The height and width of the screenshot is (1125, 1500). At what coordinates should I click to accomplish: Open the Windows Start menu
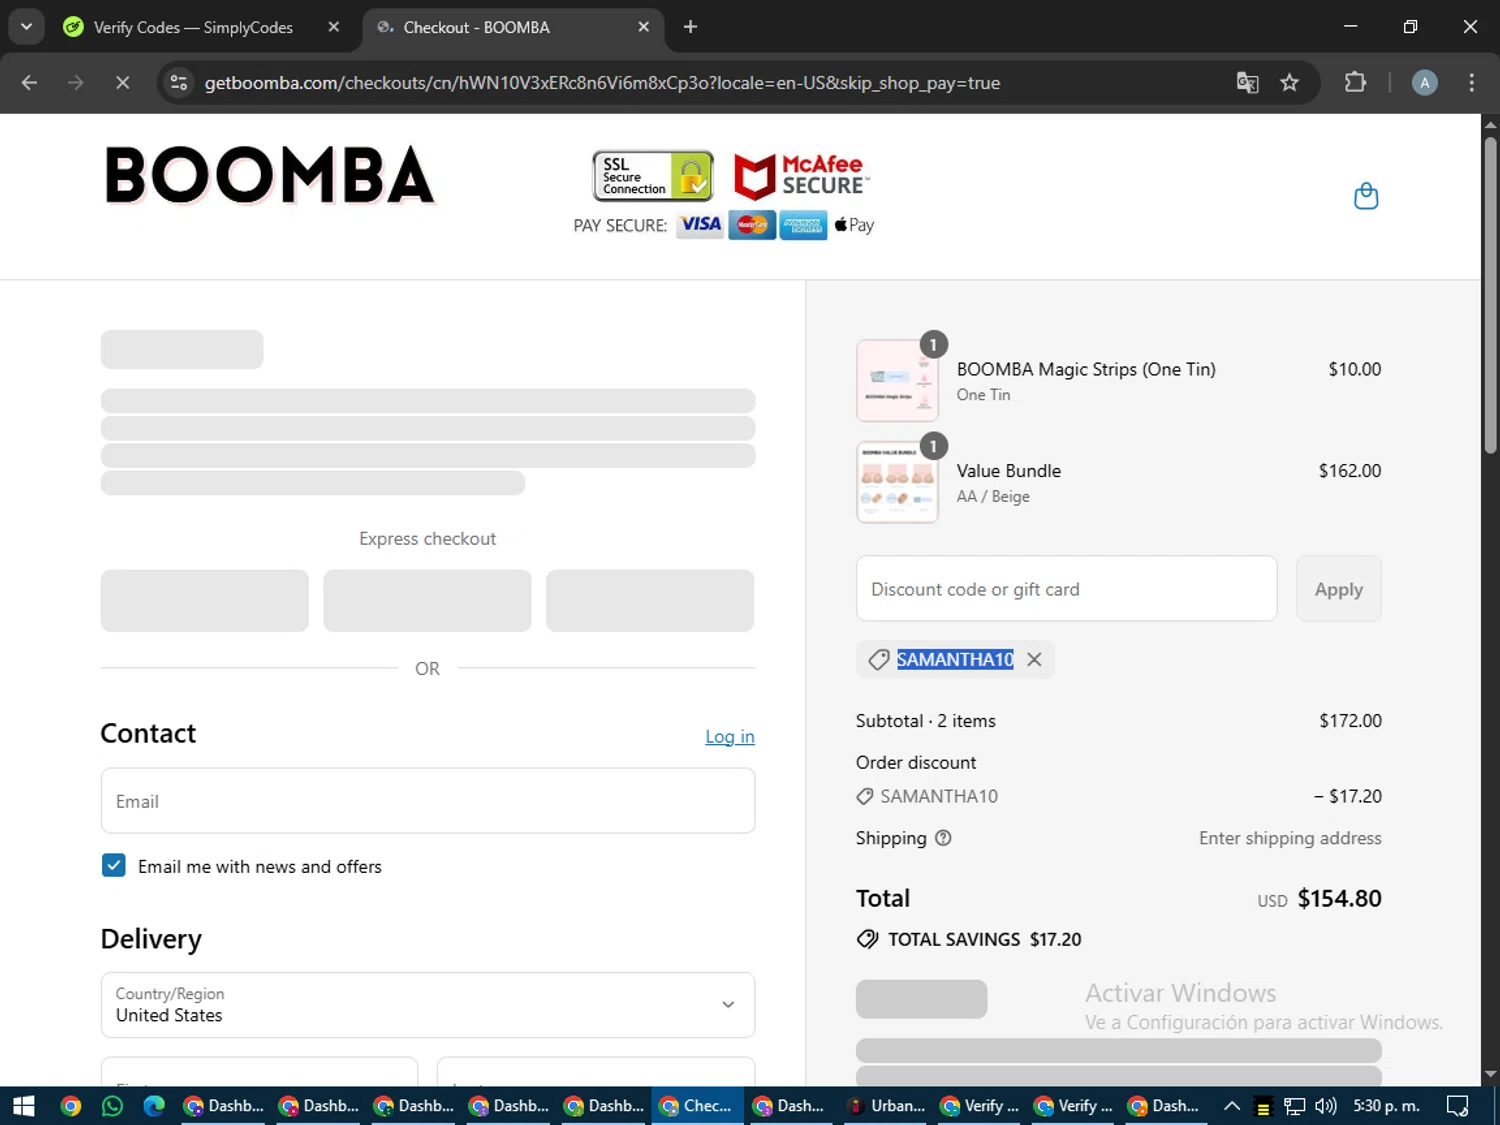(x=23, y=1106)
